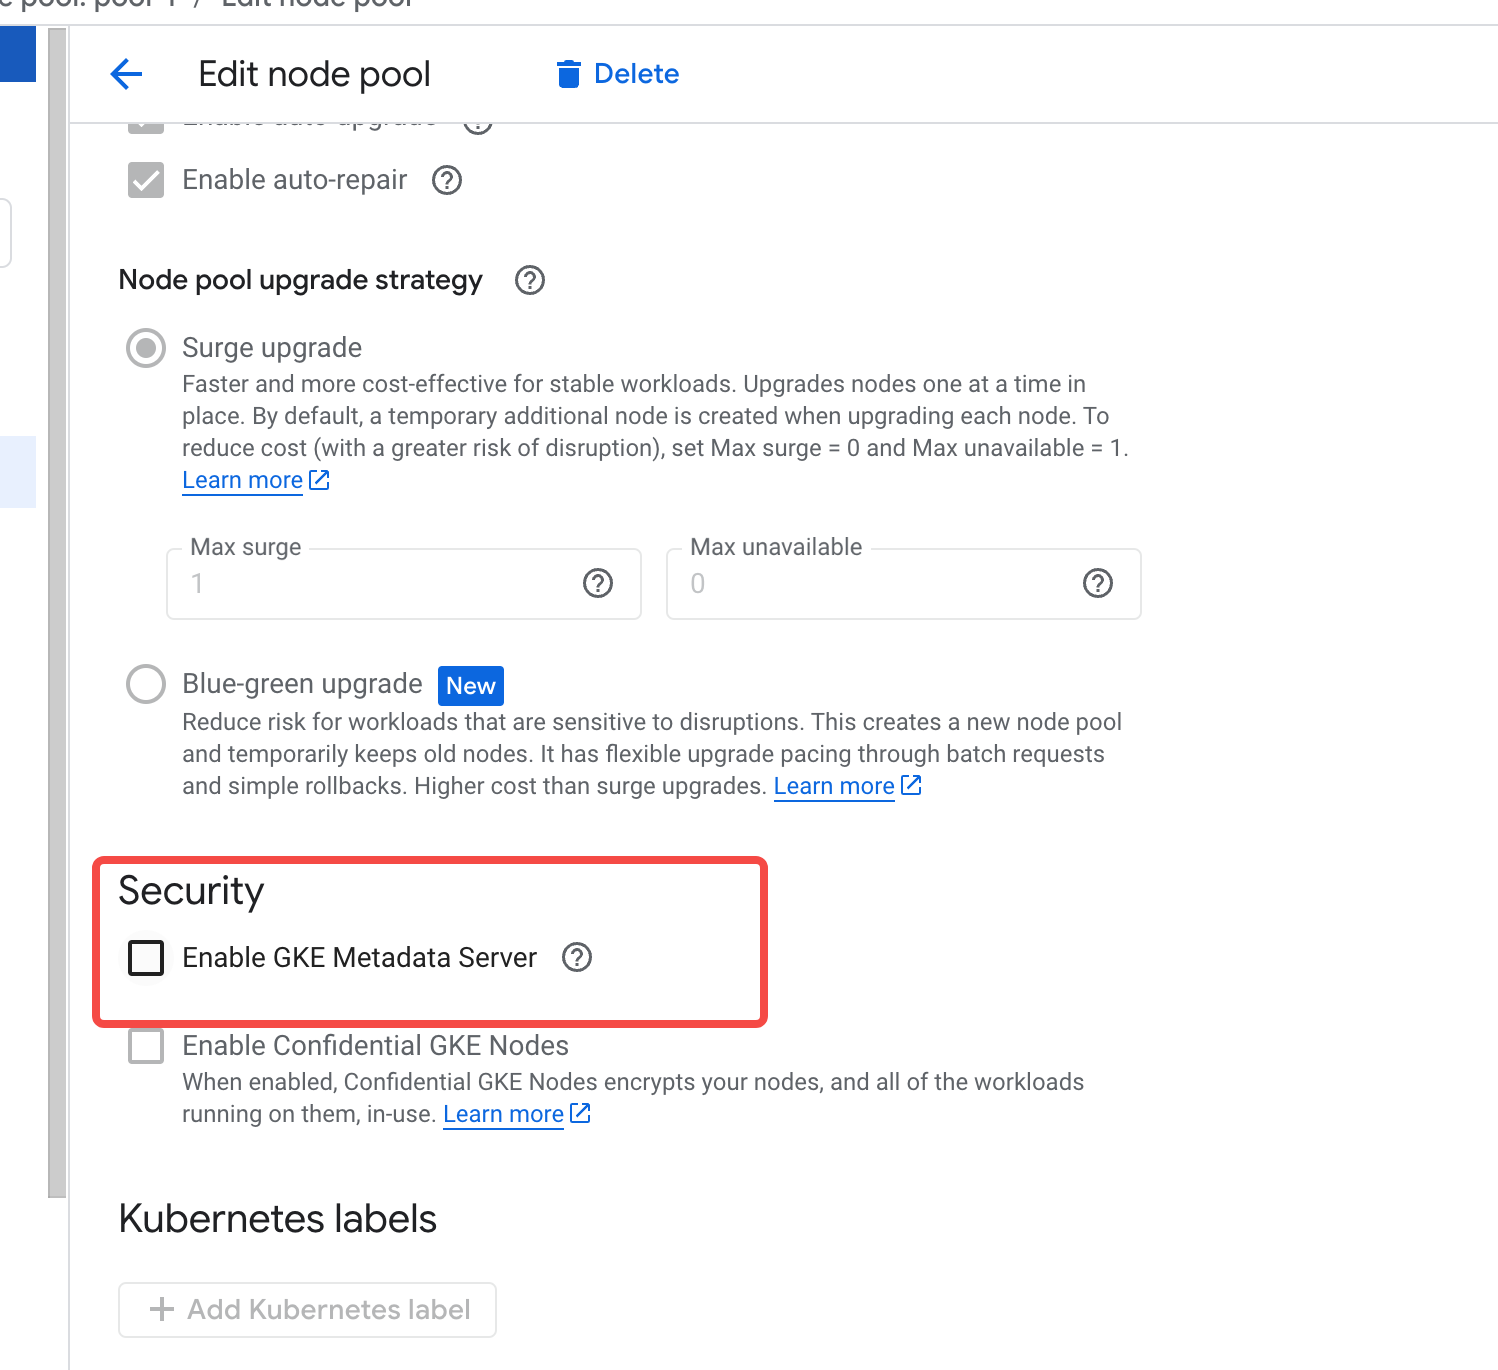Click the Max surge input field
This screenshot has height=1370, width=1498.
pyautogui.click(x=404, y=584)
